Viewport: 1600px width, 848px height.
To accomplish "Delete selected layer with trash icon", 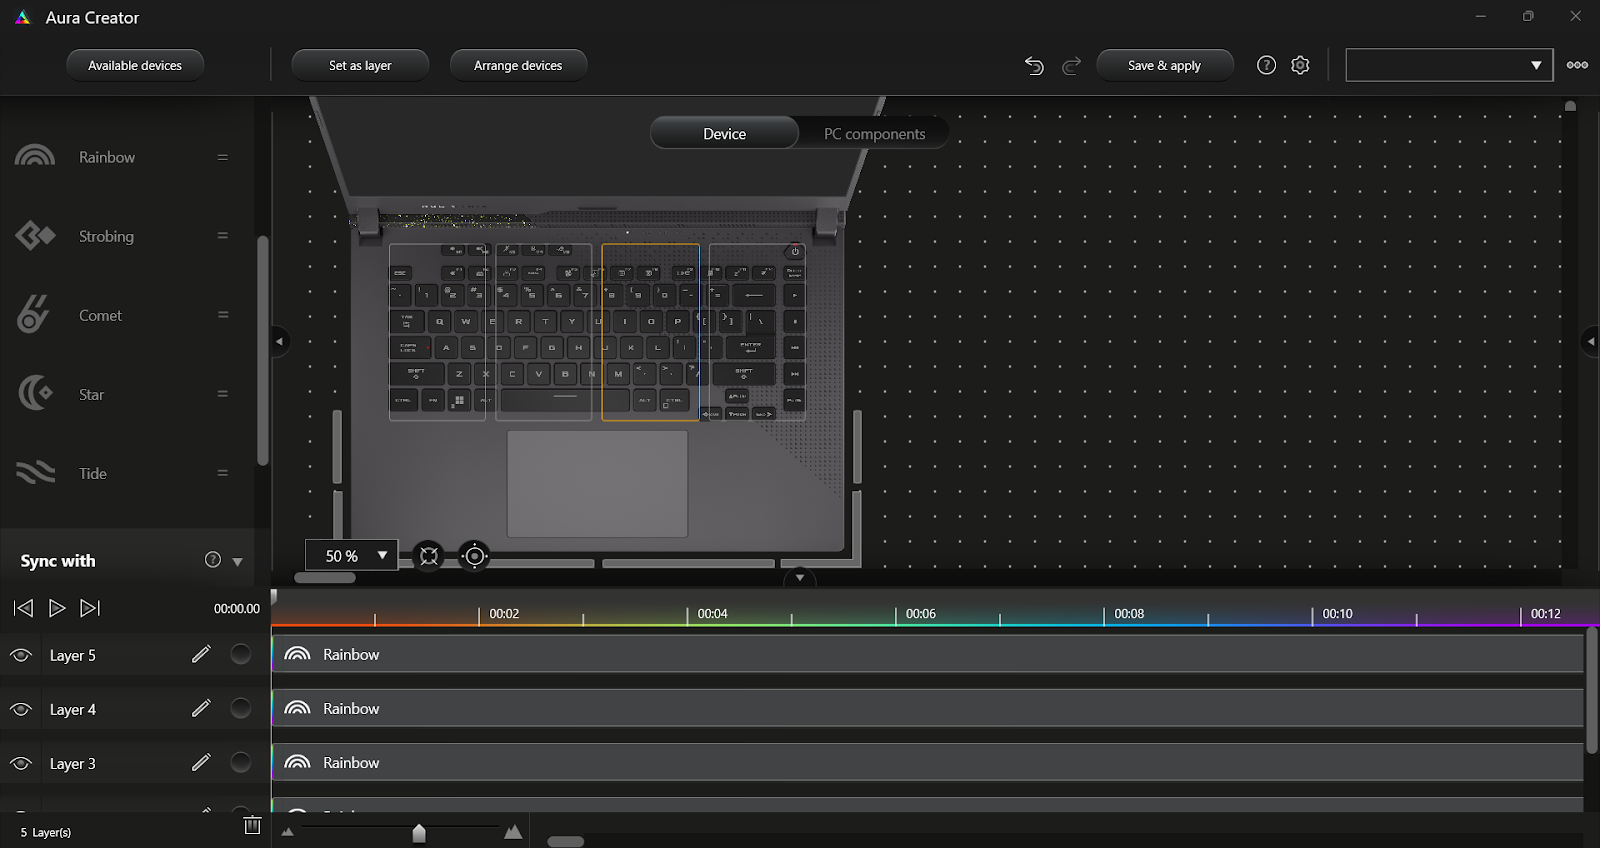I will 252,825.
